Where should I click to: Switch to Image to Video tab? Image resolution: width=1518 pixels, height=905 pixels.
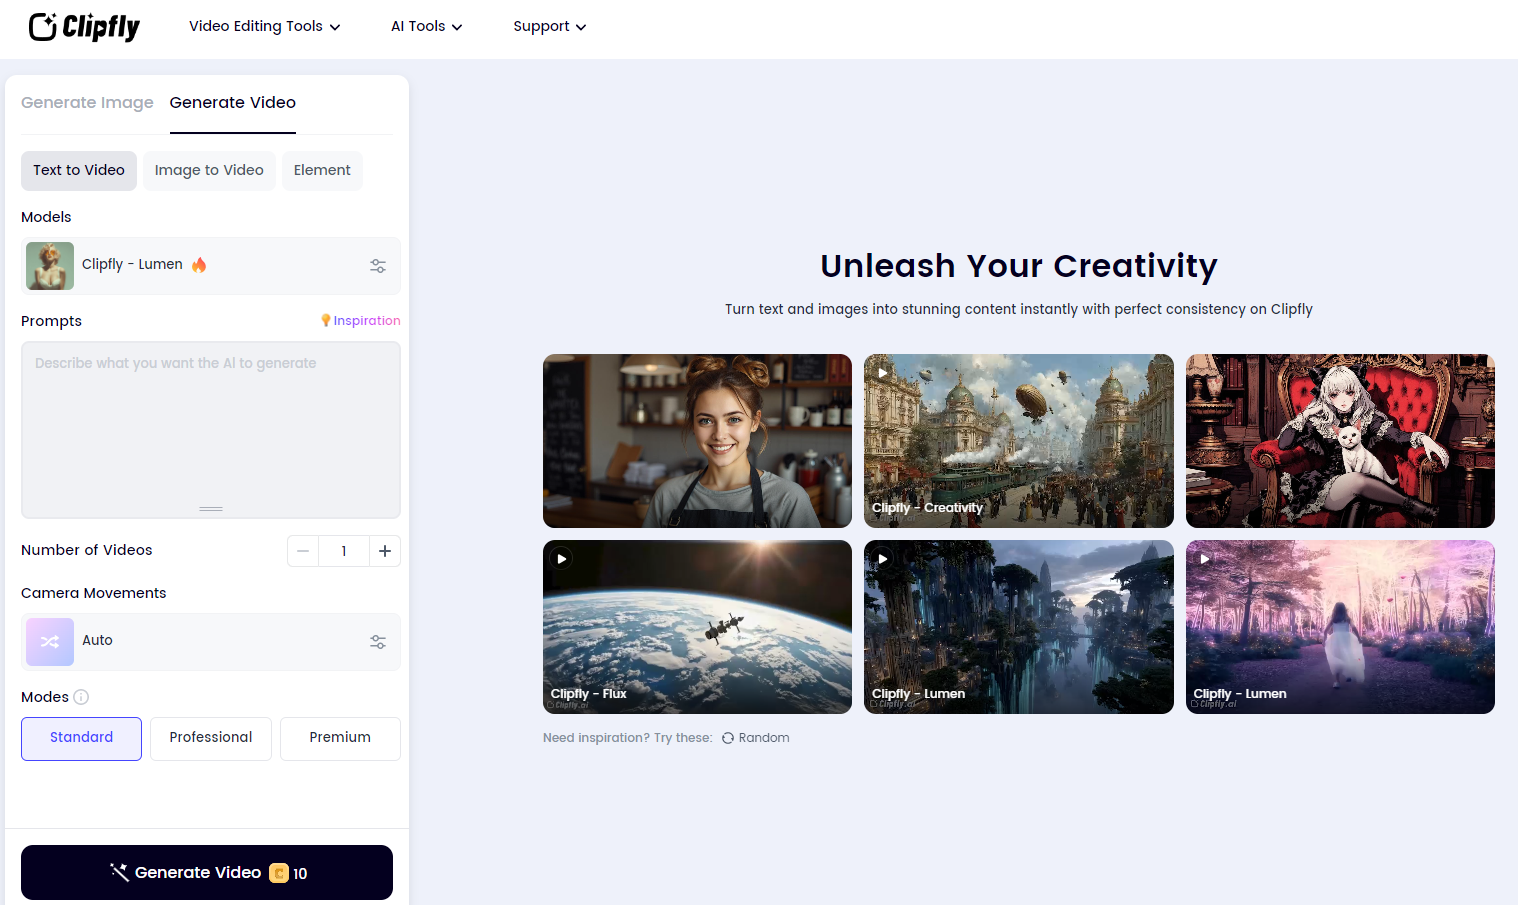point(209,171)
